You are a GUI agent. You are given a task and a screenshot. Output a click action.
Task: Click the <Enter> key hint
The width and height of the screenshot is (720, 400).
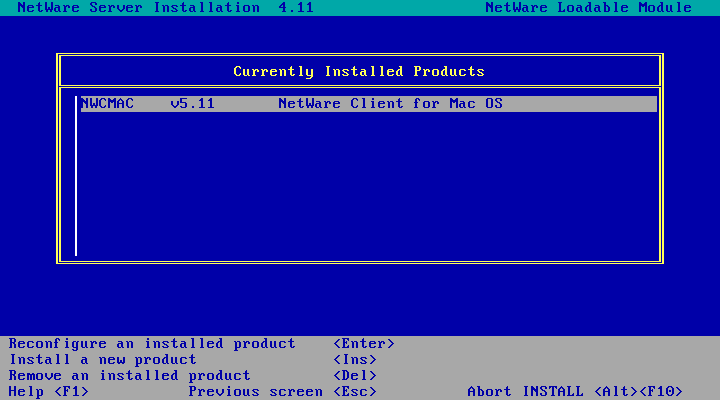coord(364,344)
